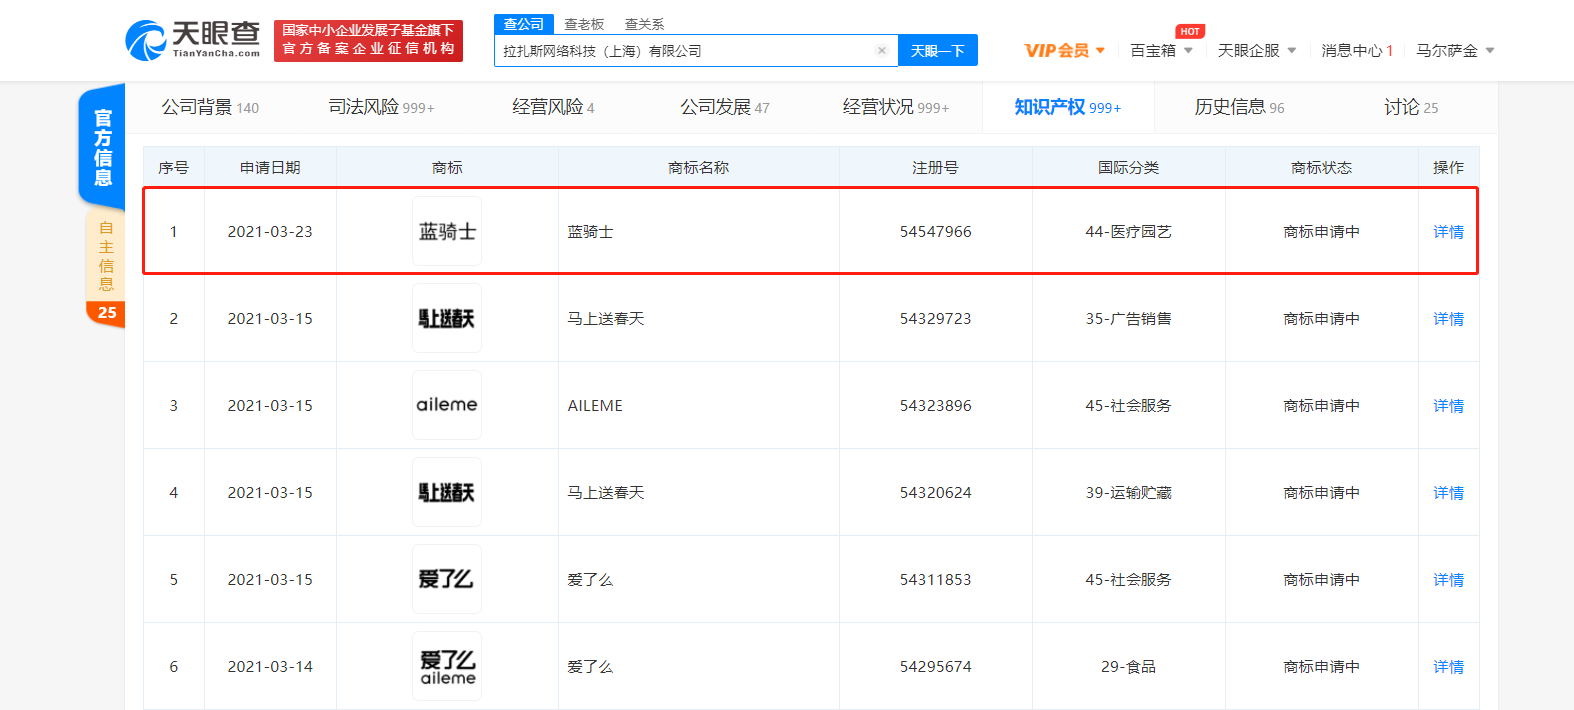Expand the 百宝箱 dropdown menu
The width and height of the screenshot is (1574, 710).
tap(1161, 50)
